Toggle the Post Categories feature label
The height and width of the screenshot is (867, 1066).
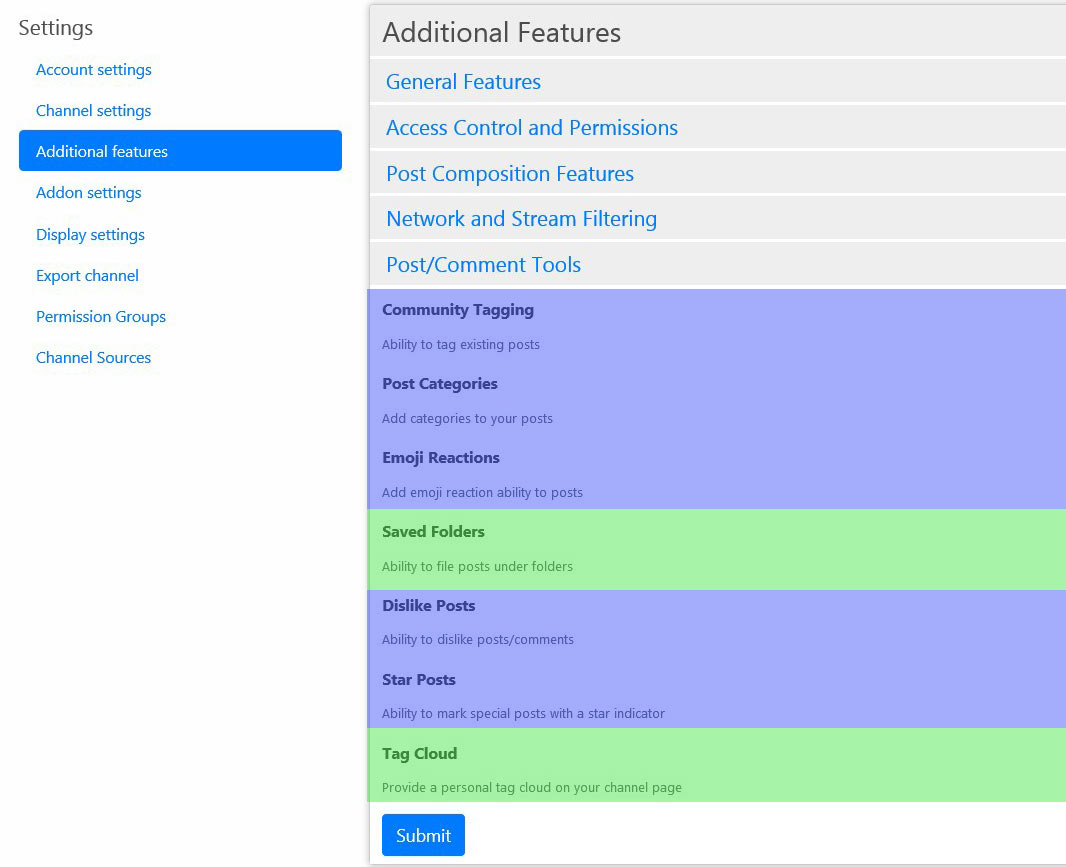(x=440, y=384)
